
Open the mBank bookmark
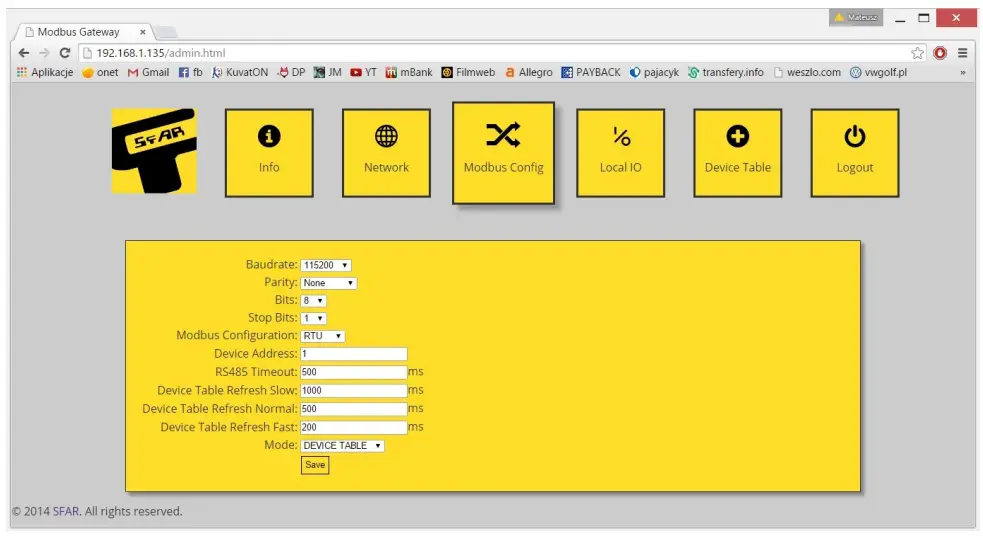pyautogui.click(x=409, y=72)
